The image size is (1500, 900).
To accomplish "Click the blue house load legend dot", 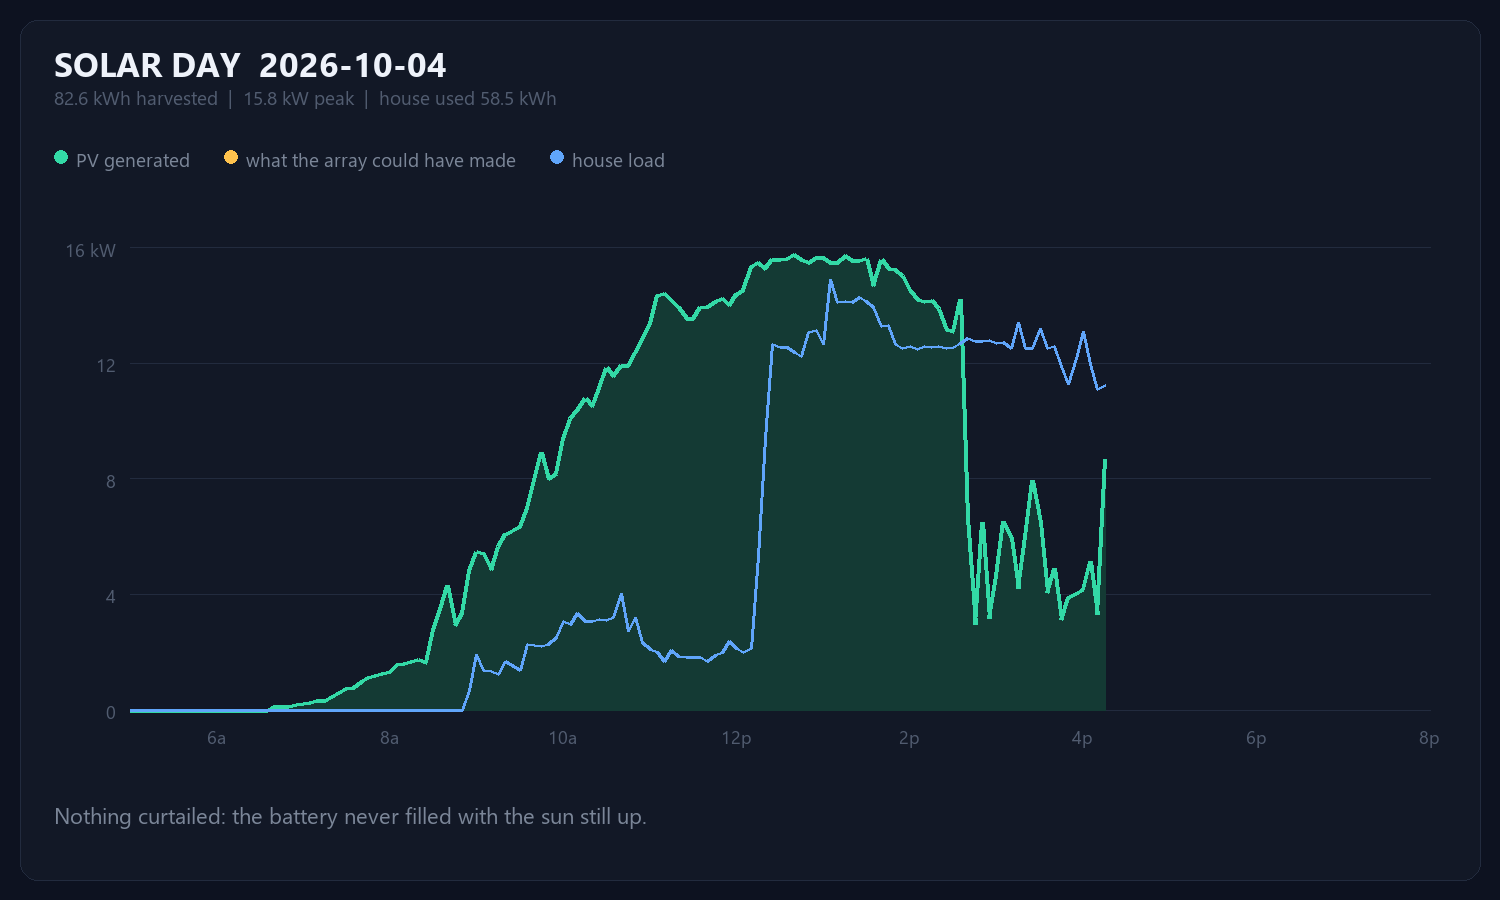I will [557, 158].
